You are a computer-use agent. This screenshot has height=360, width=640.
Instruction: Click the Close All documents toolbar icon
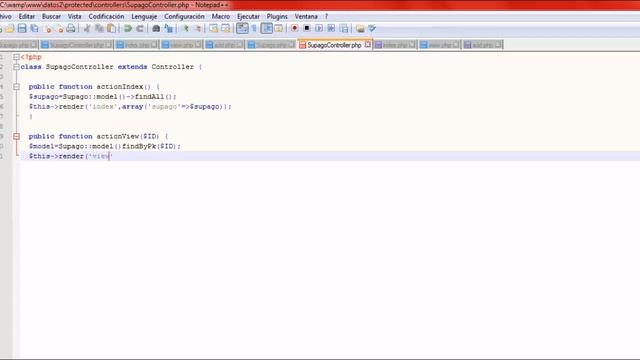coord(60,28)
